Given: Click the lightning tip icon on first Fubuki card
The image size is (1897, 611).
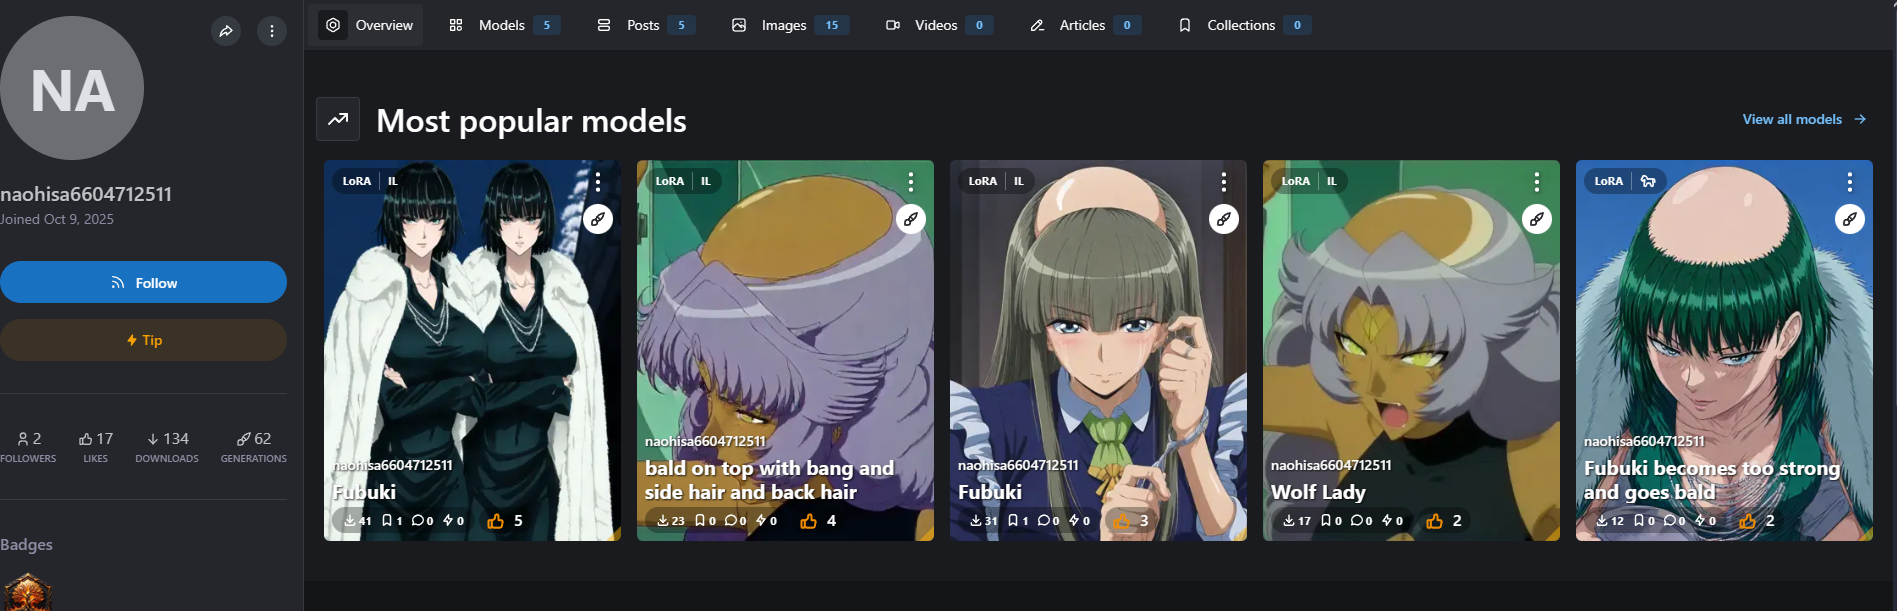Looking at the screenshot, I should click(448, 521).
